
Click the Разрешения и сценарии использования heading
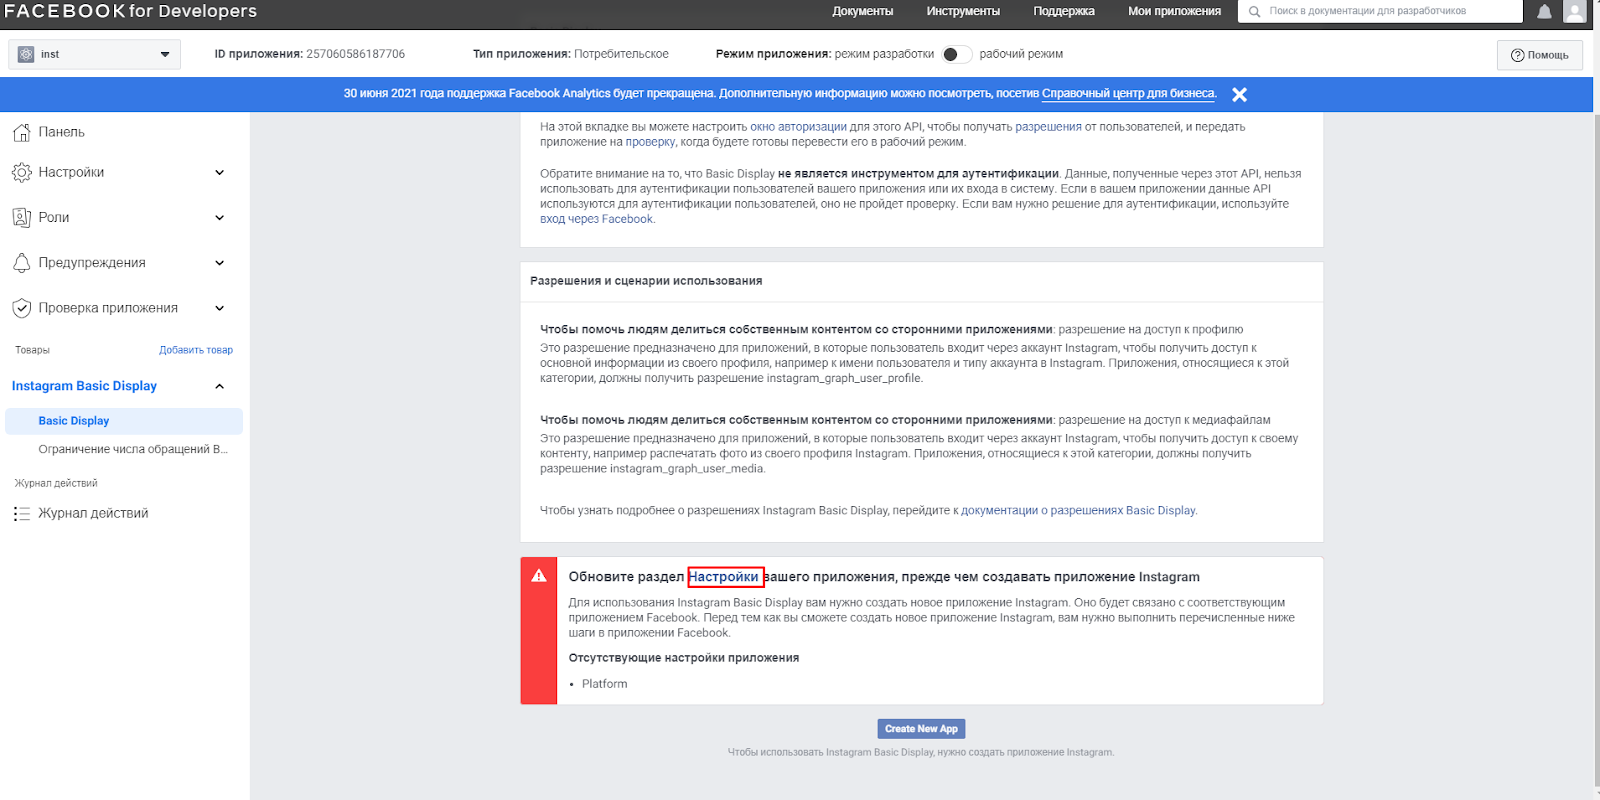pyautogui.click(x=646, y=281)
